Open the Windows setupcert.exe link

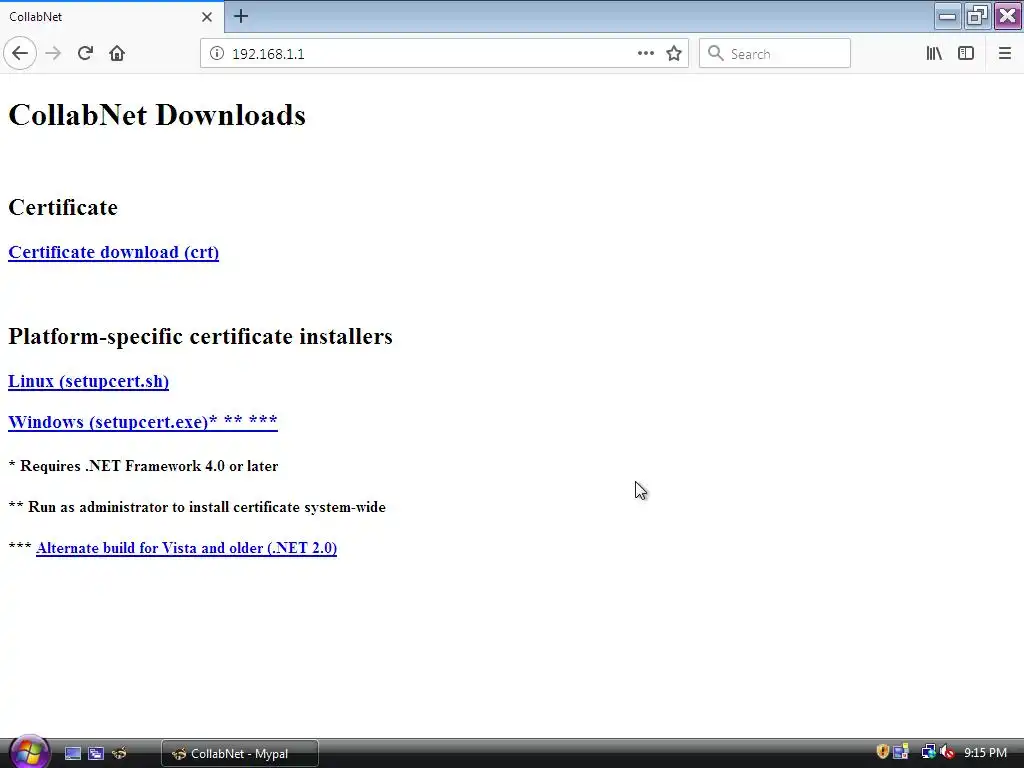142,422
